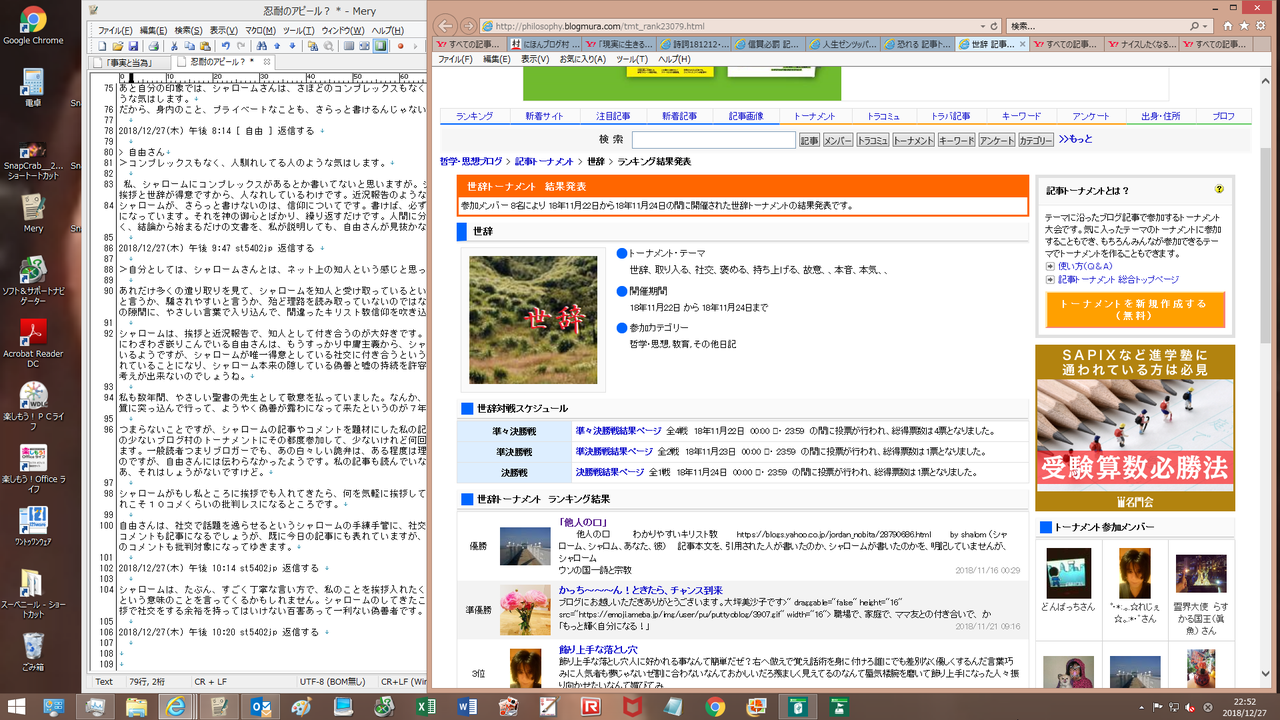Click the Paste clipboard icon in Mery
This screenshot has height=720, width=1280.
click(x=205, y=46)
